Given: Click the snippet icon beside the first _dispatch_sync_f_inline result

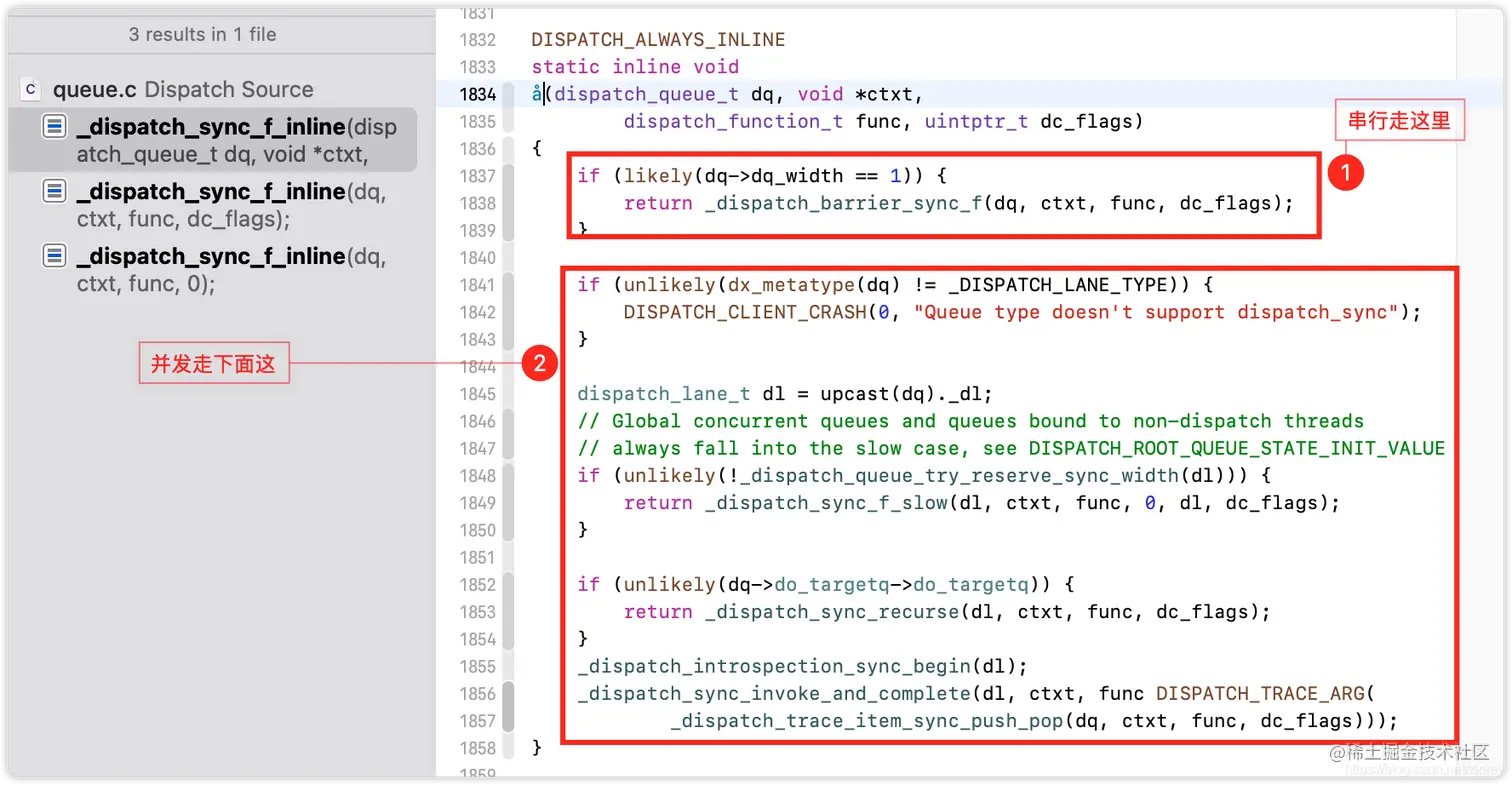Looking at the screenshot, I should coord(54,127).
